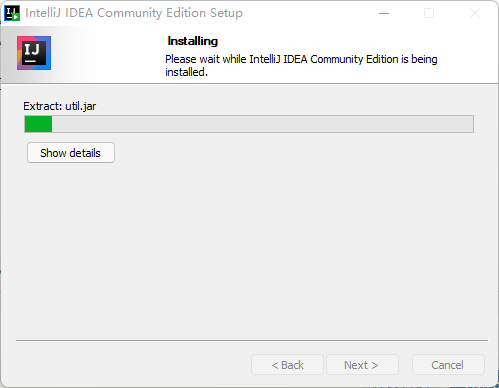Cancel the IntelliJ IDEA installation

coord(448,365)
